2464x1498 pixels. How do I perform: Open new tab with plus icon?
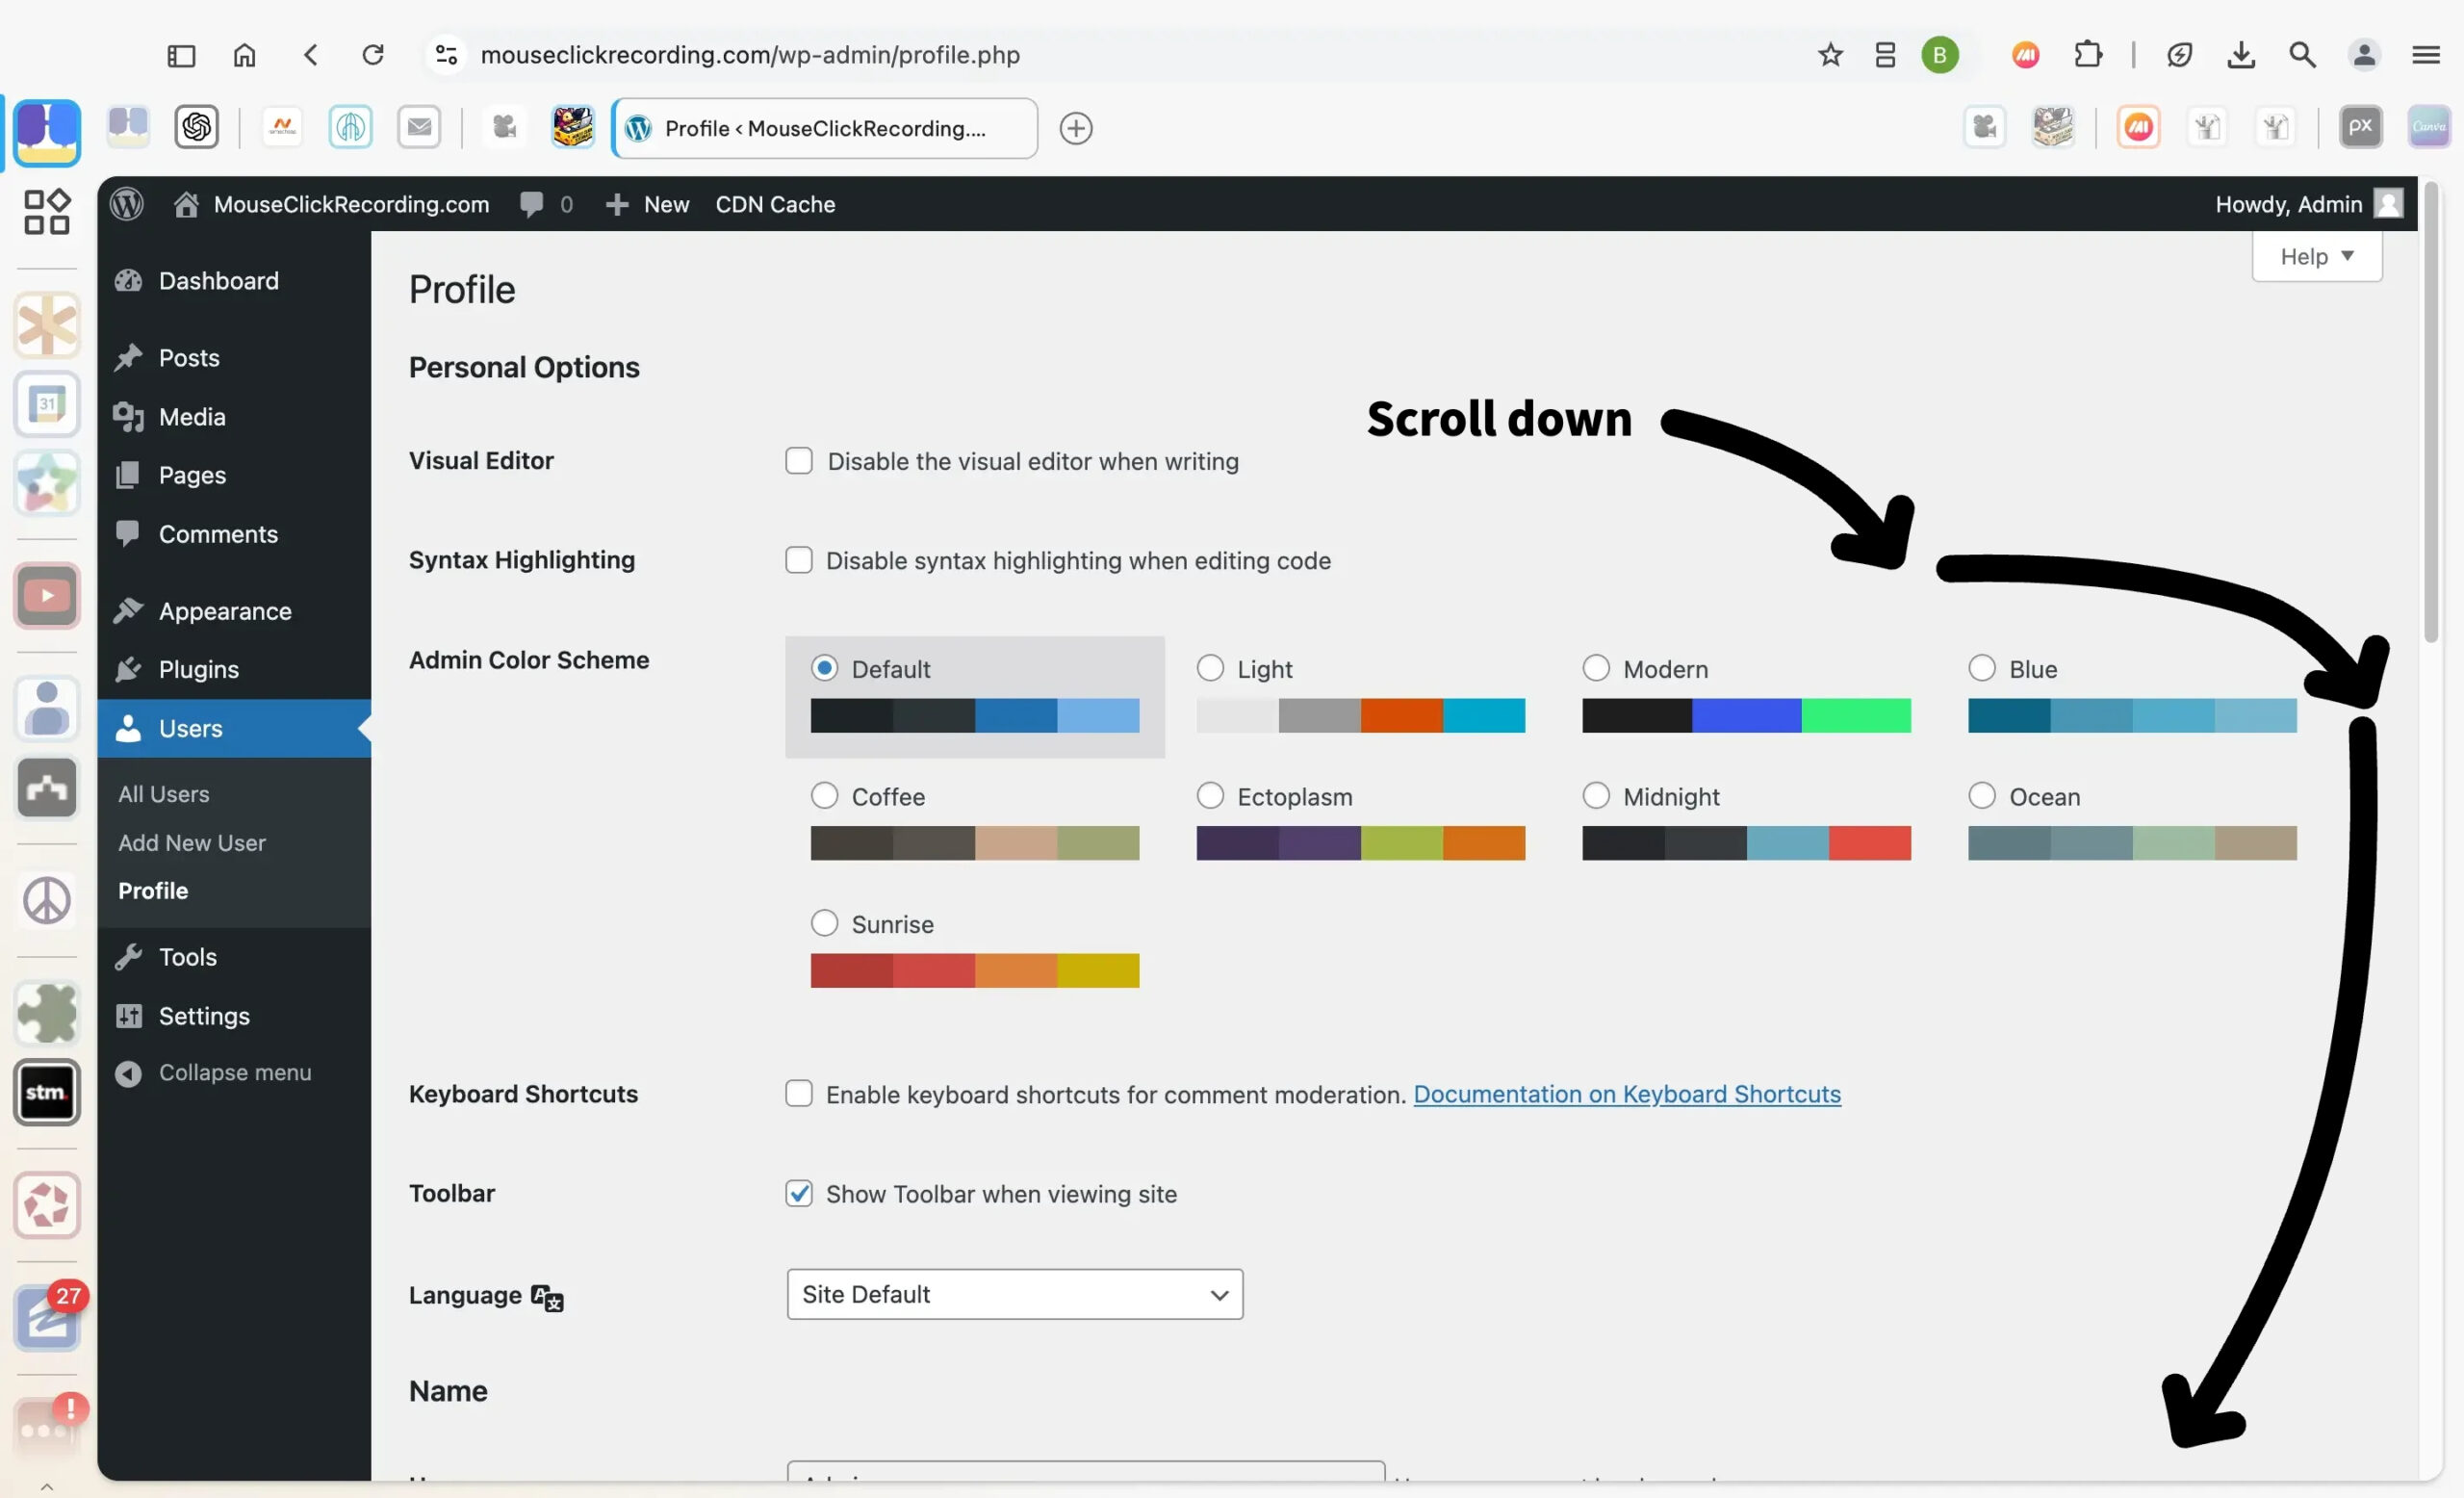click(1075, 128)
